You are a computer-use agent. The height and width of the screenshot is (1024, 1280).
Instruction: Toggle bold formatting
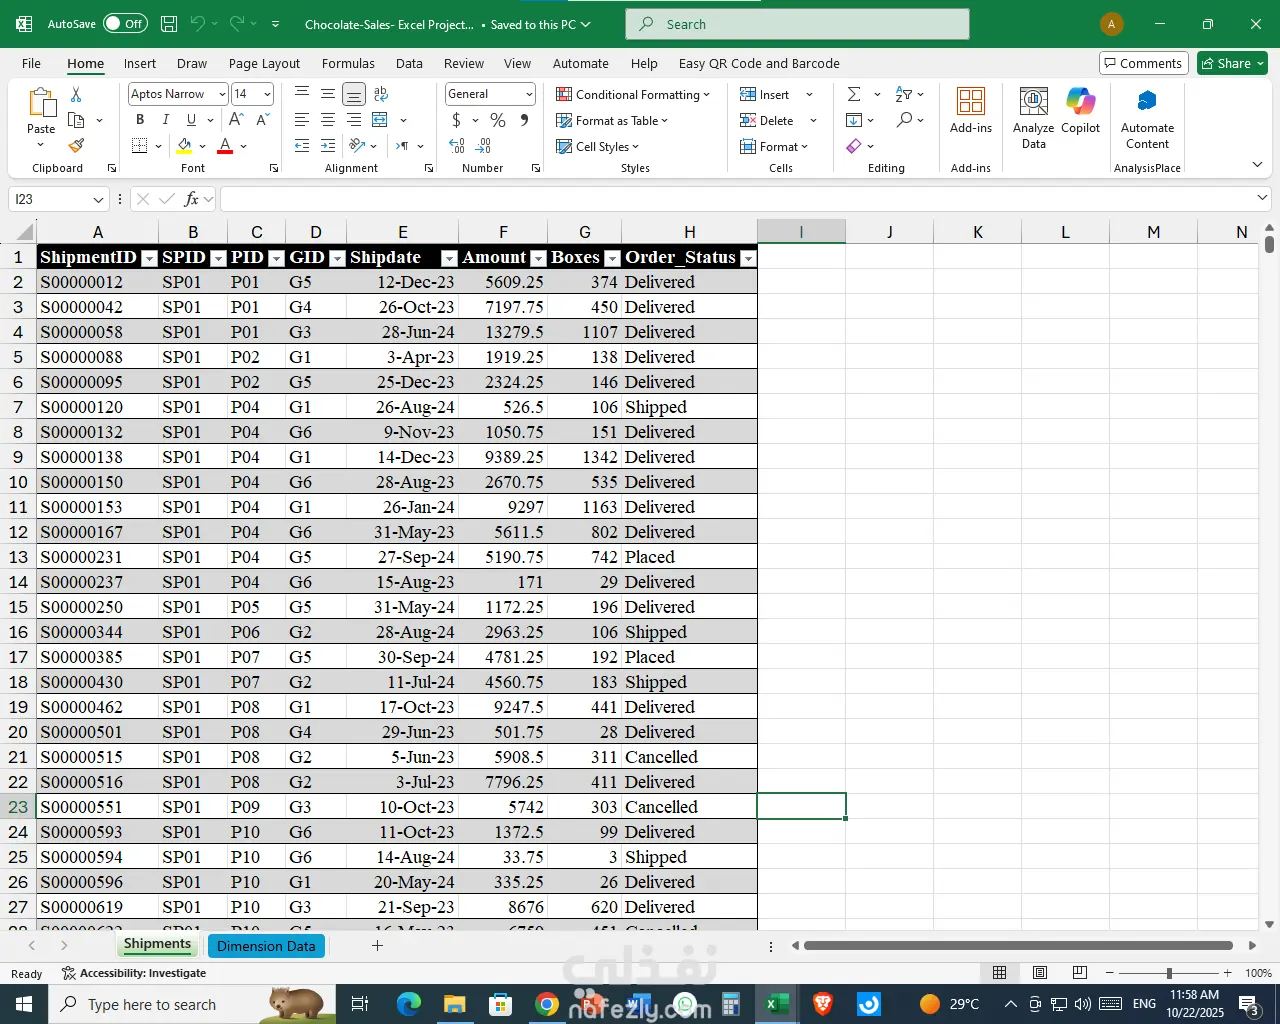tap(139, 120)
